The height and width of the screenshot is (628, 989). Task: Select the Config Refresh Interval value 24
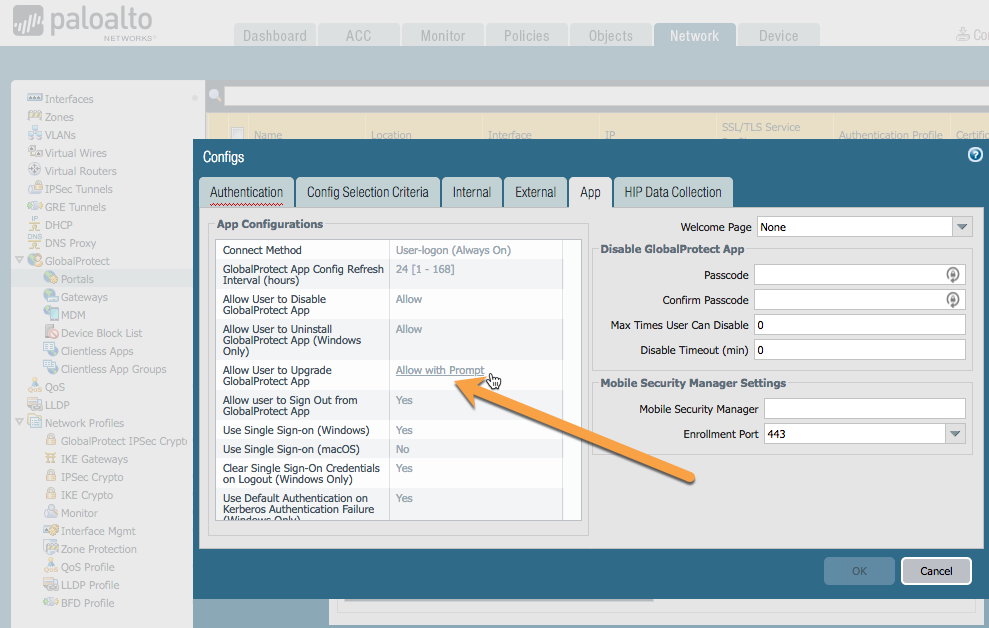tap(424, 269)
